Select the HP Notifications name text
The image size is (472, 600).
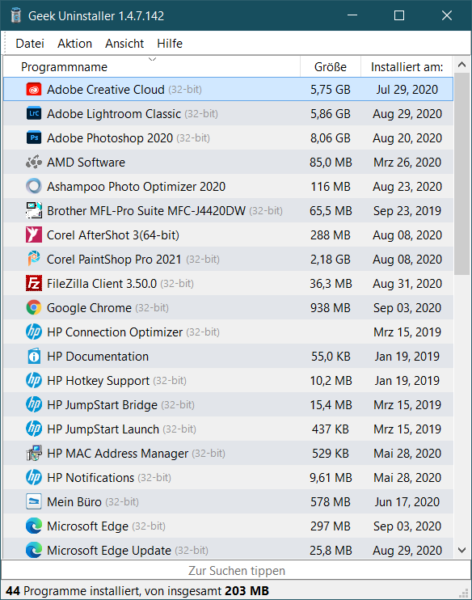(91, 478)
